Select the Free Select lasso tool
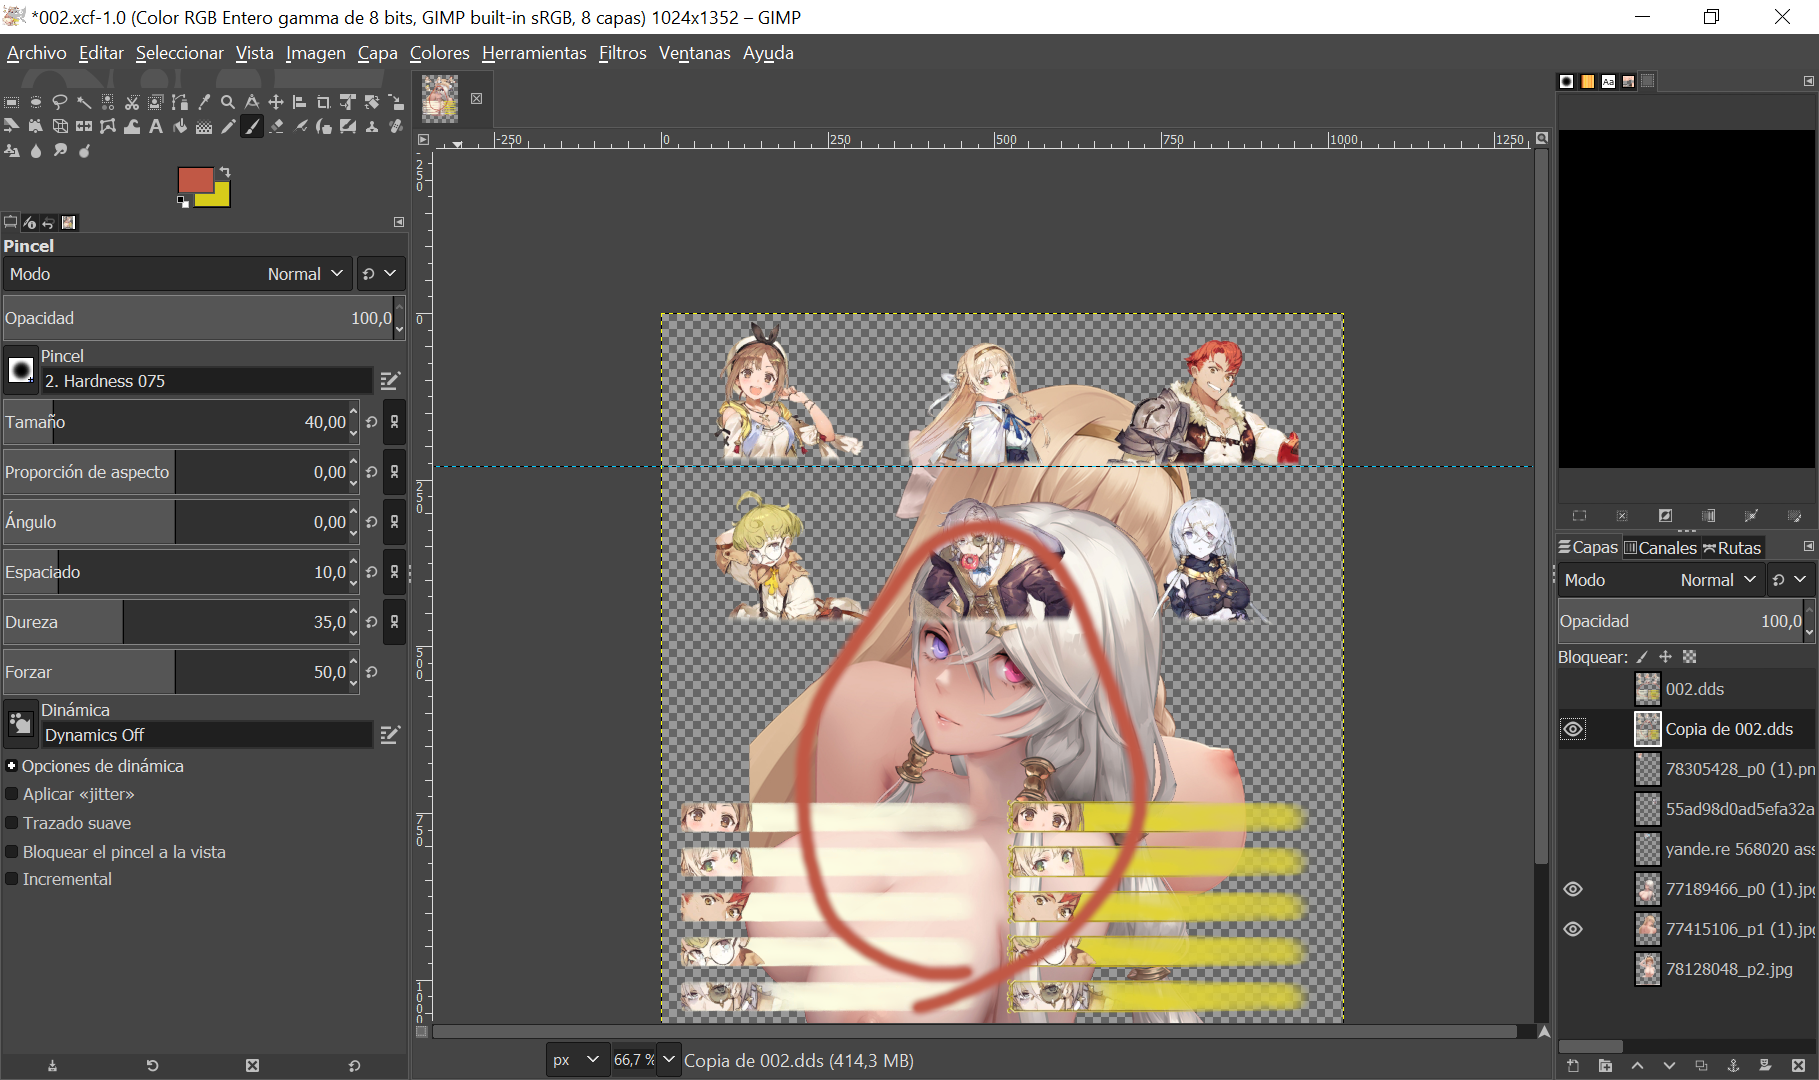Viewport: 1819px width, 1080px height. pos(60,102)
